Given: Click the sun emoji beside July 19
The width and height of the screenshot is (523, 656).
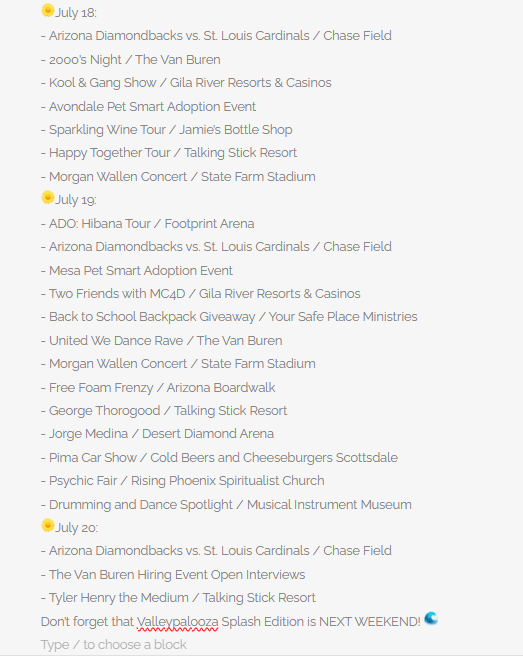Looking at the screenshot, I should pyautogui.click(x=48, y=197).
